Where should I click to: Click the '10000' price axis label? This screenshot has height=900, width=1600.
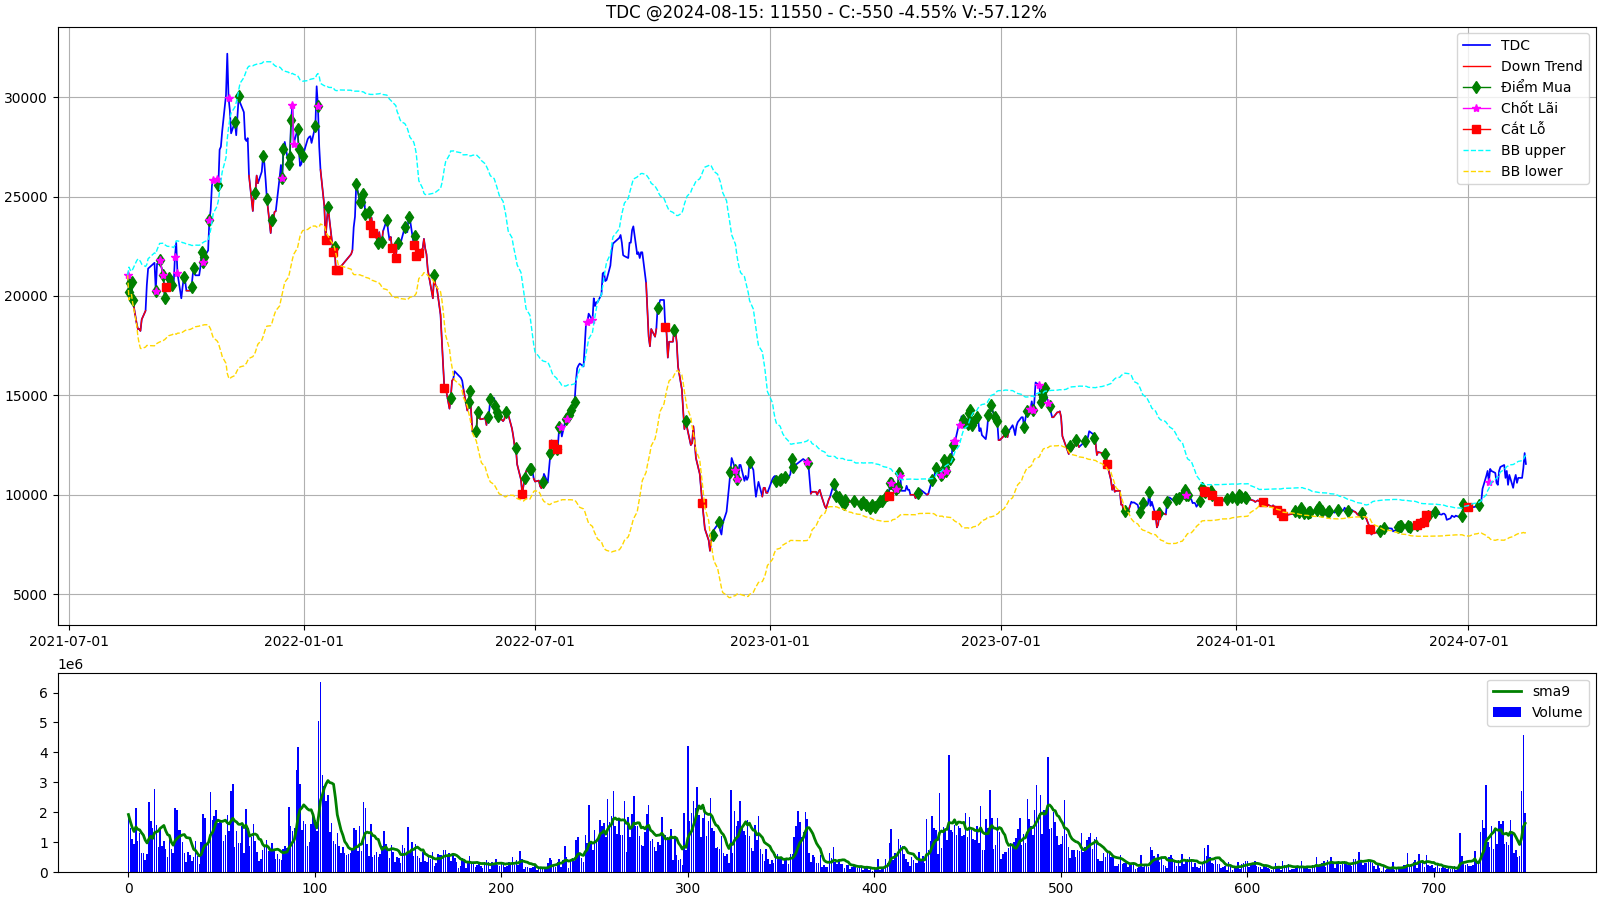[26, 495]
